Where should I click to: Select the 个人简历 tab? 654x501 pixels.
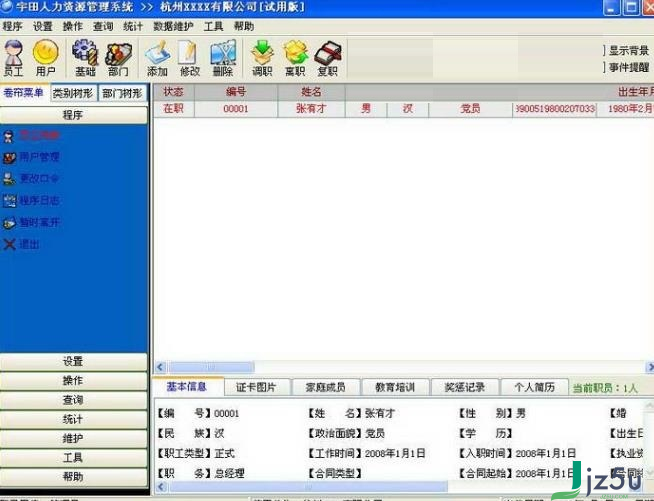[535, 388]
